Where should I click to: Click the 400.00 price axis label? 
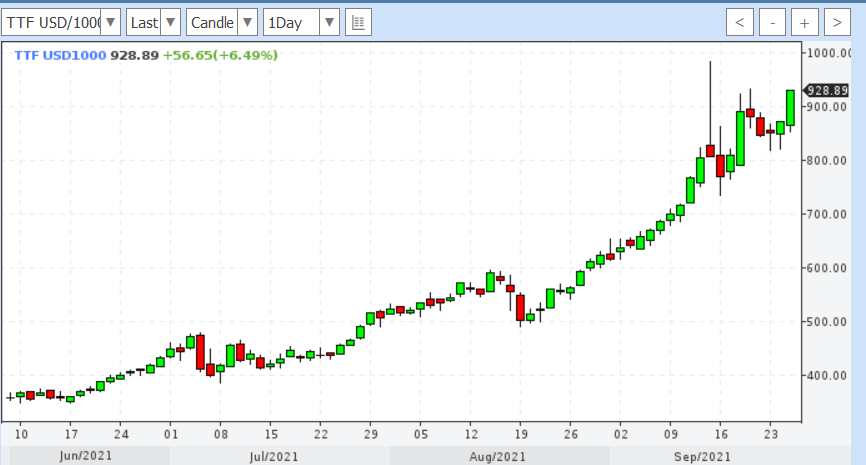[x=826, y=376]
